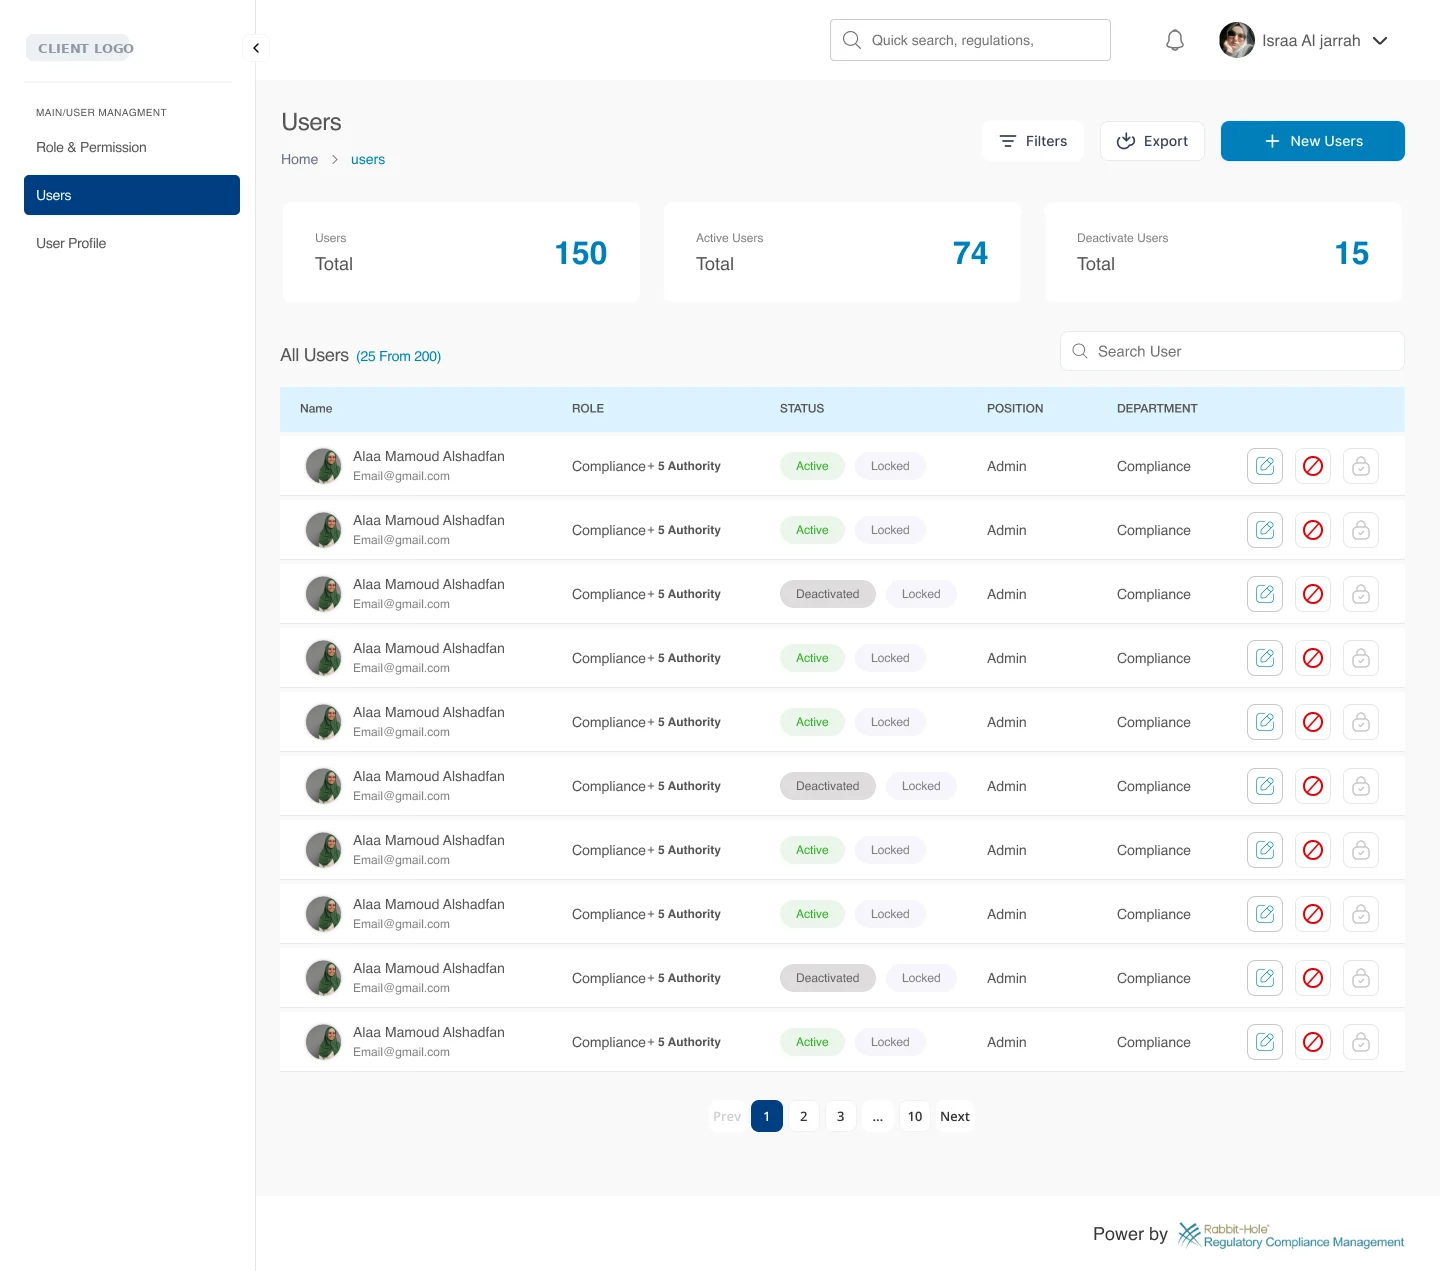The image size is (1440, 1271).
Task: Click the edit icon in the fifth user row
Action: coord(1265,722)
